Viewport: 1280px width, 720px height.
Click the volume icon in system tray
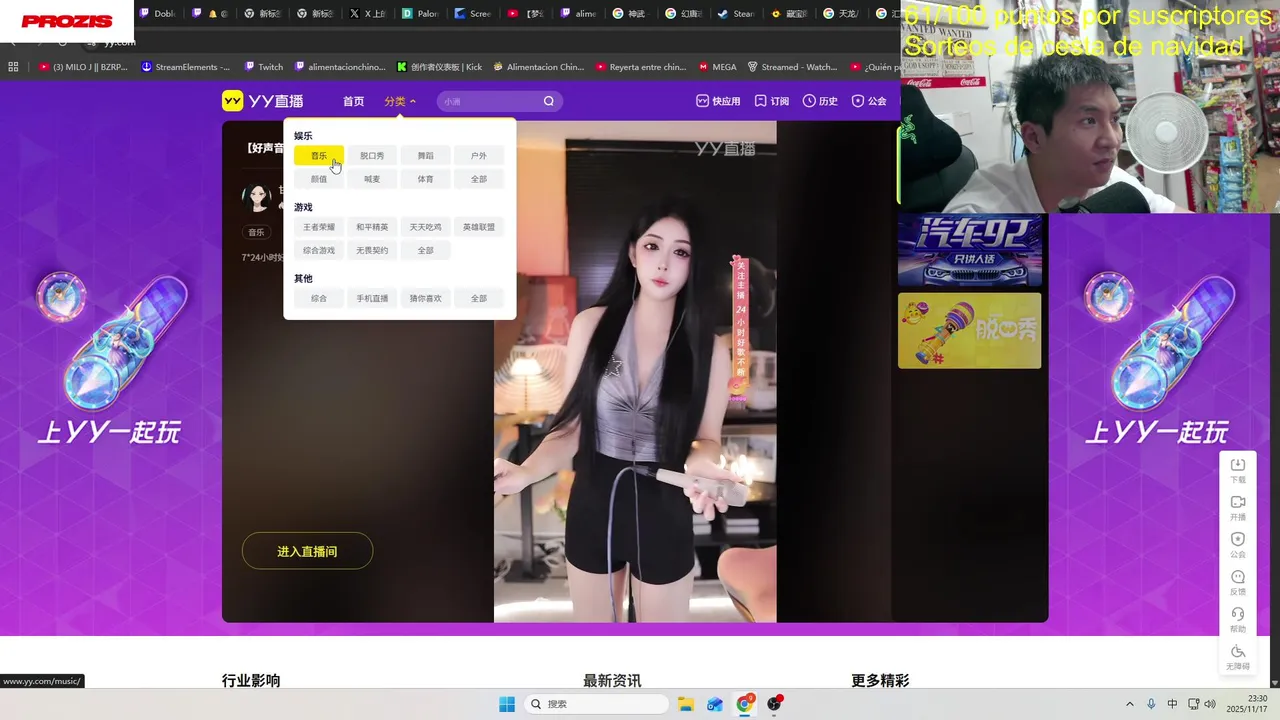pos(1209,704)
